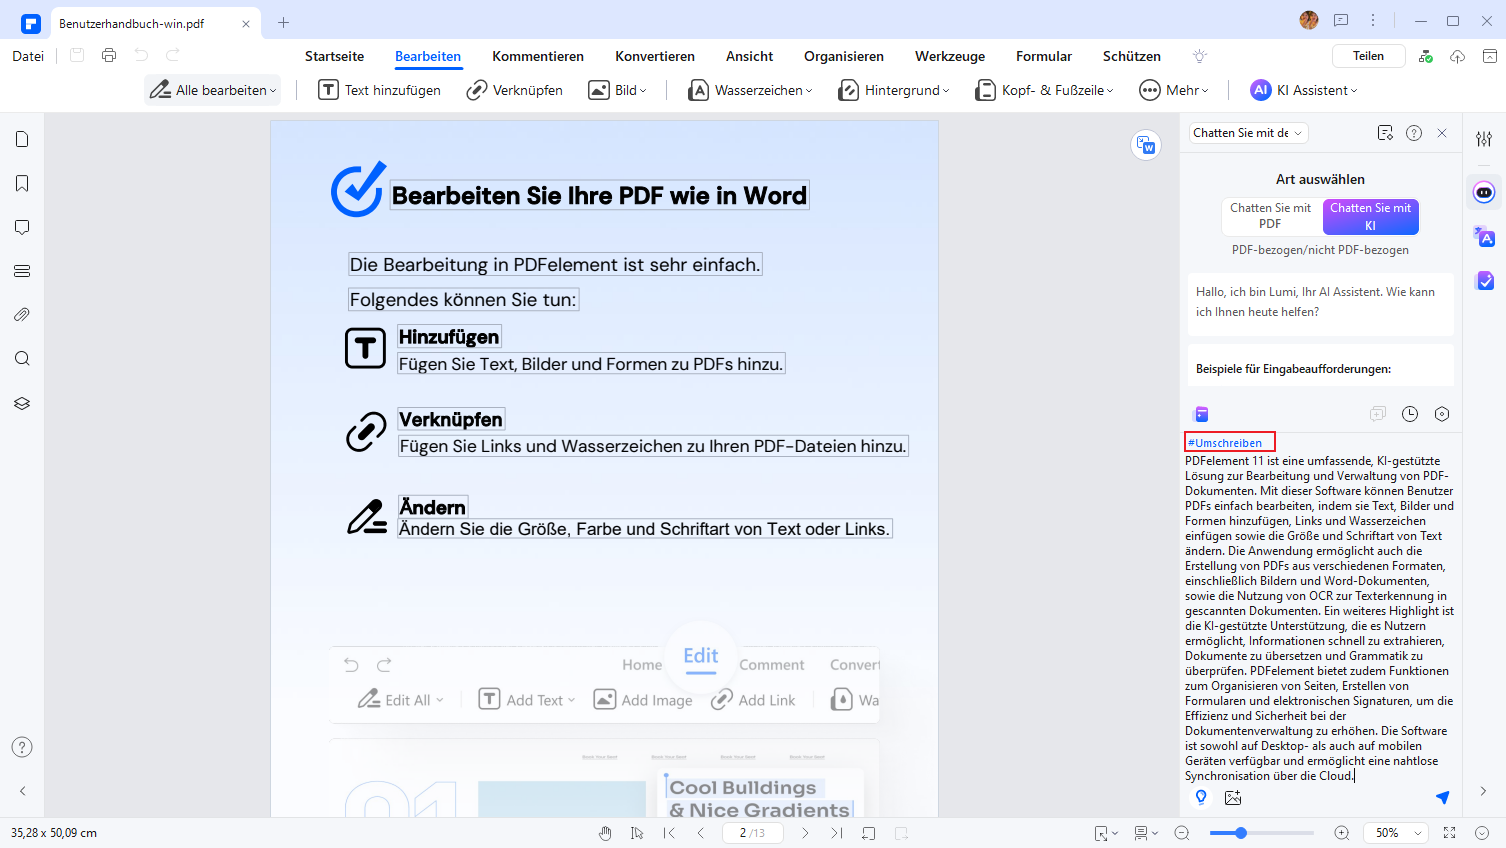Switch to Startseite tab

(x=334, y=56)
